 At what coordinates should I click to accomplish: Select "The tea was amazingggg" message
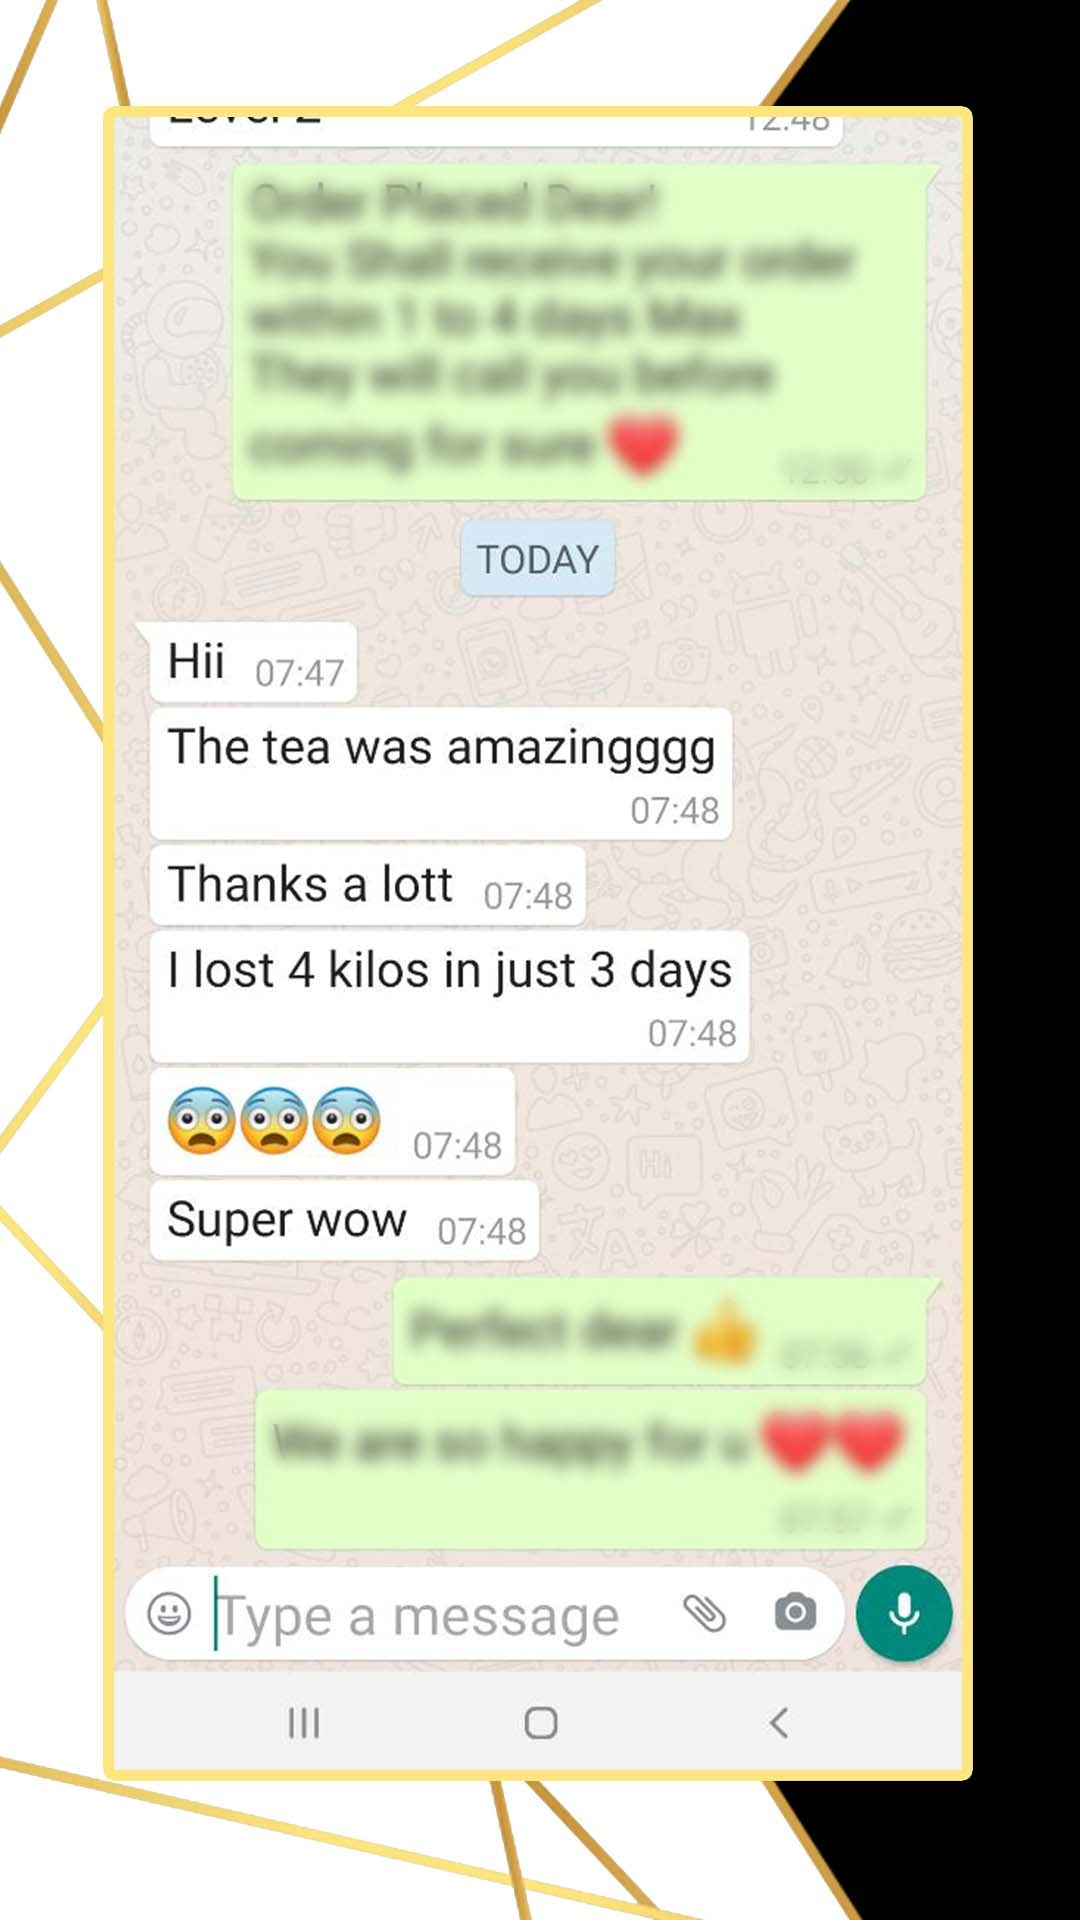click(x=441, y=773)
